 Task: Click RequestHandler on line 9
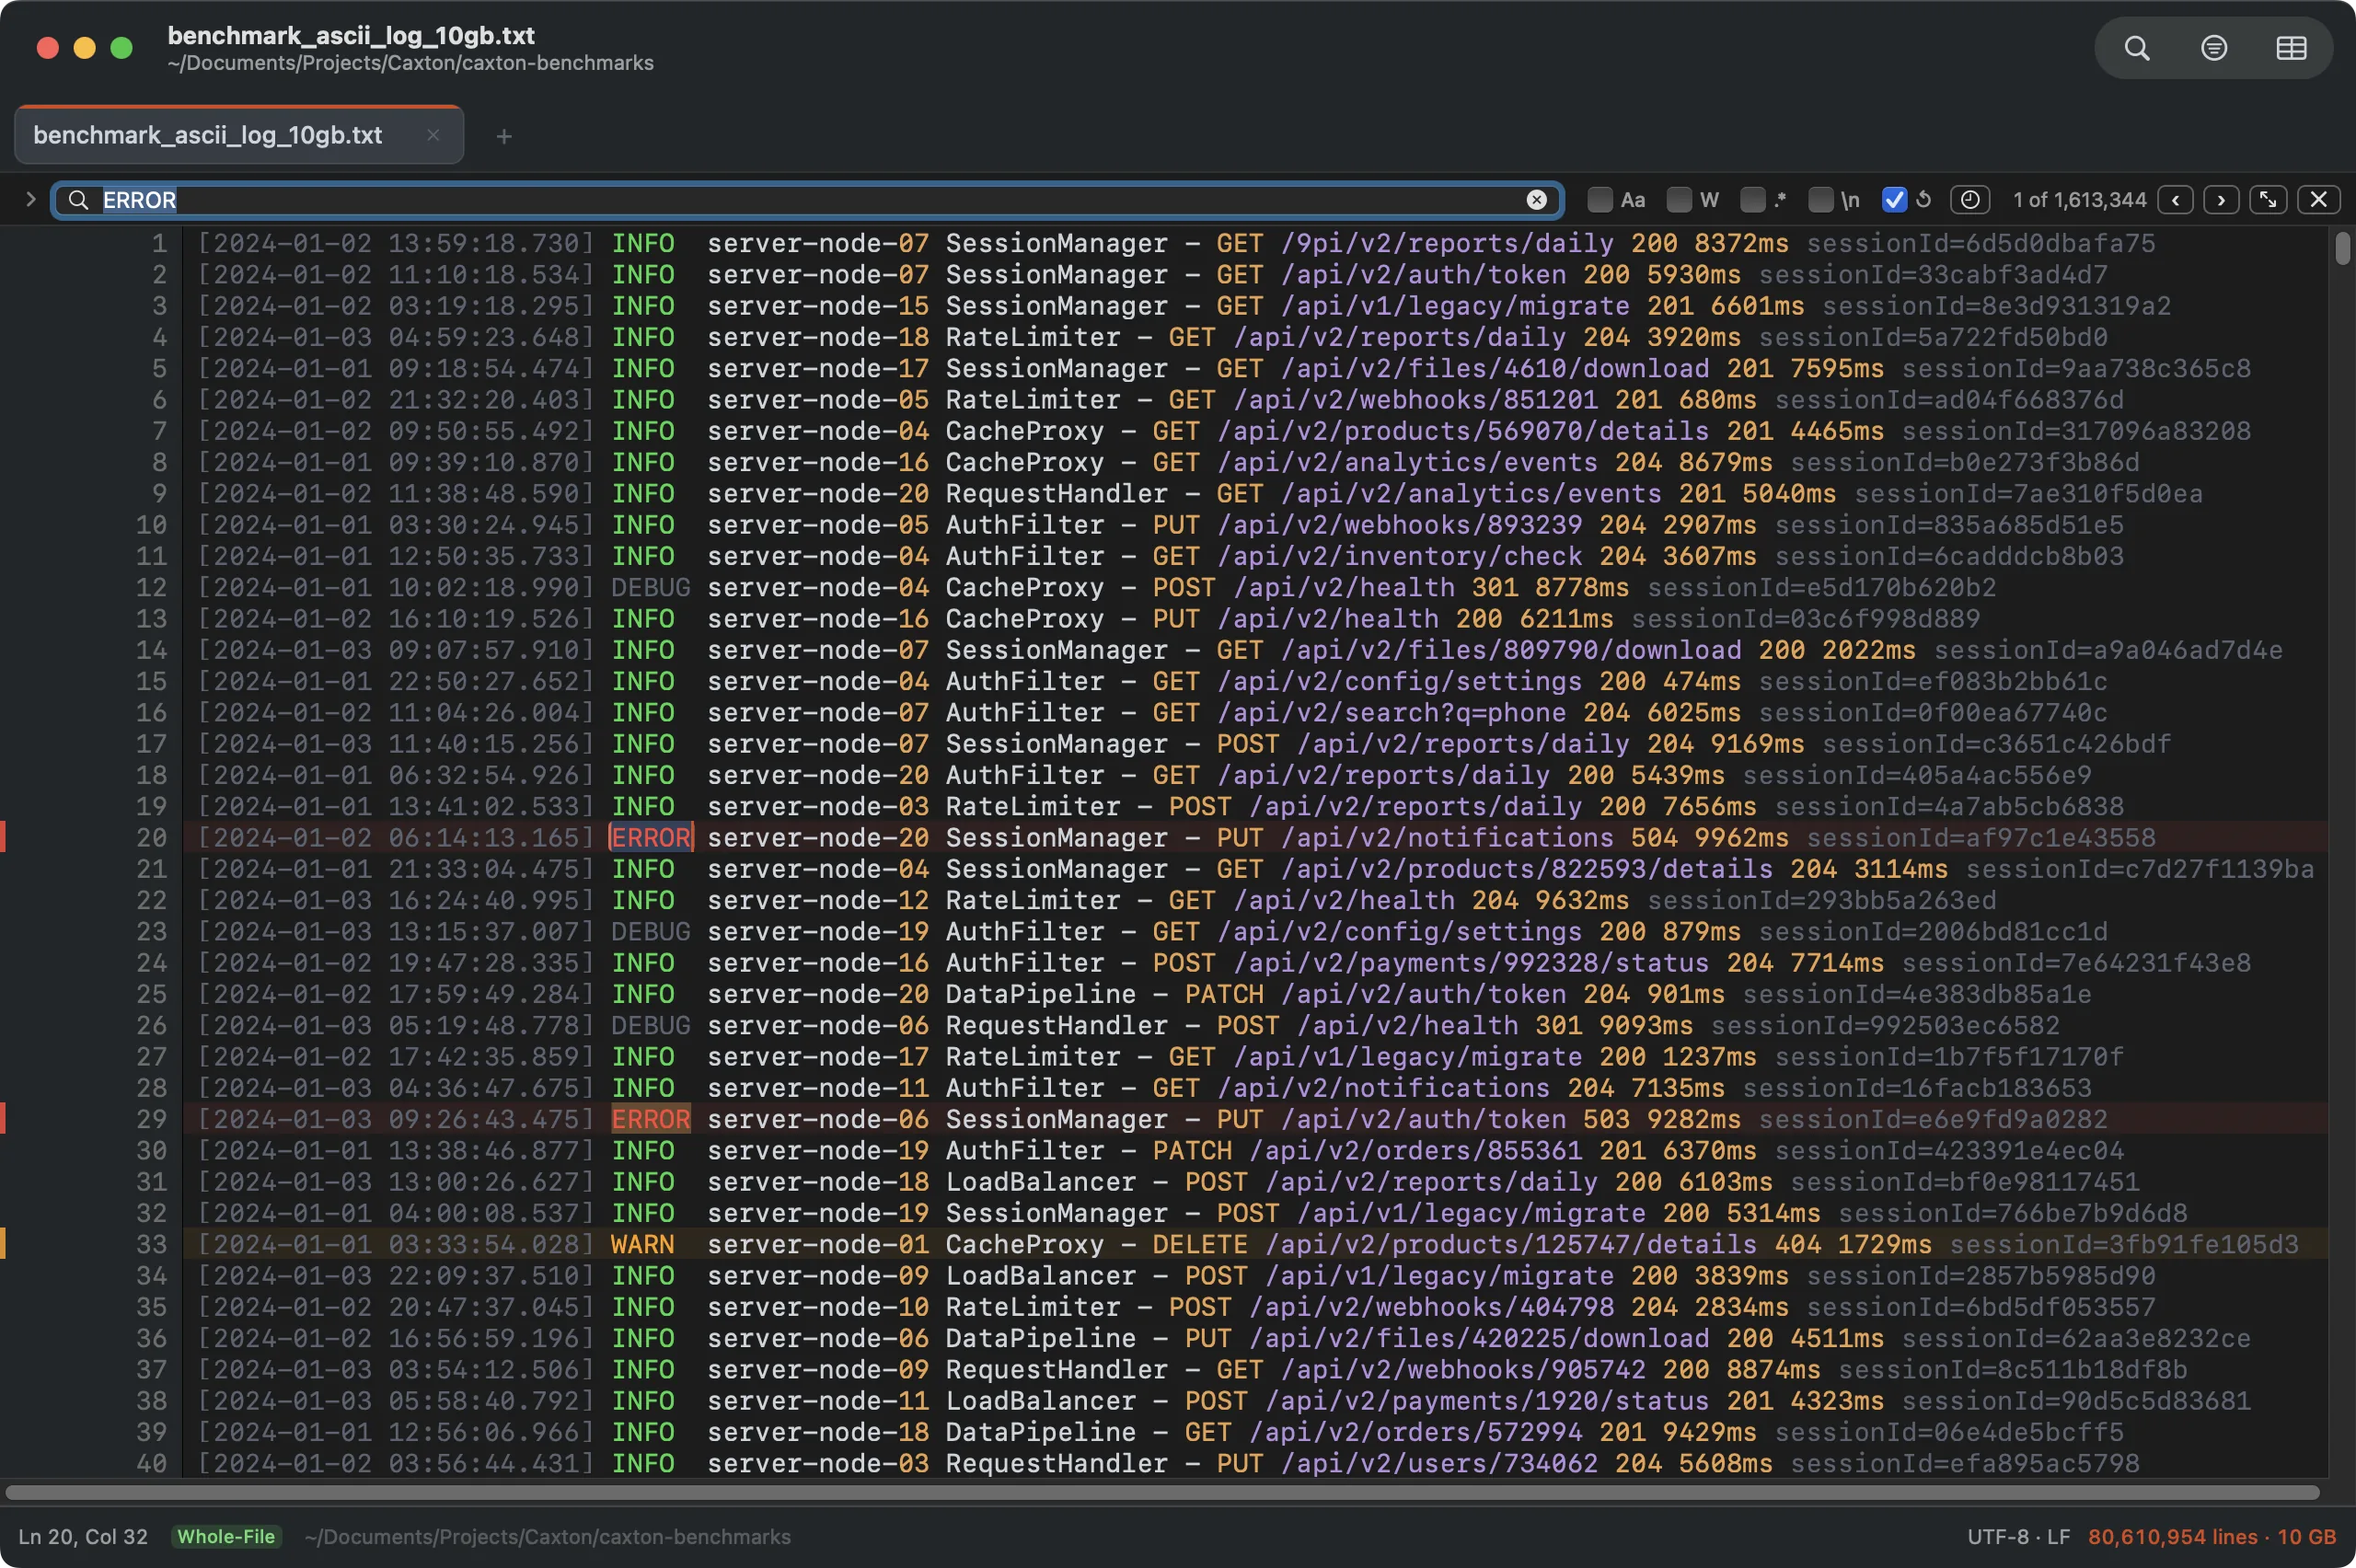pyautogui.click(x=1057, y=493)
